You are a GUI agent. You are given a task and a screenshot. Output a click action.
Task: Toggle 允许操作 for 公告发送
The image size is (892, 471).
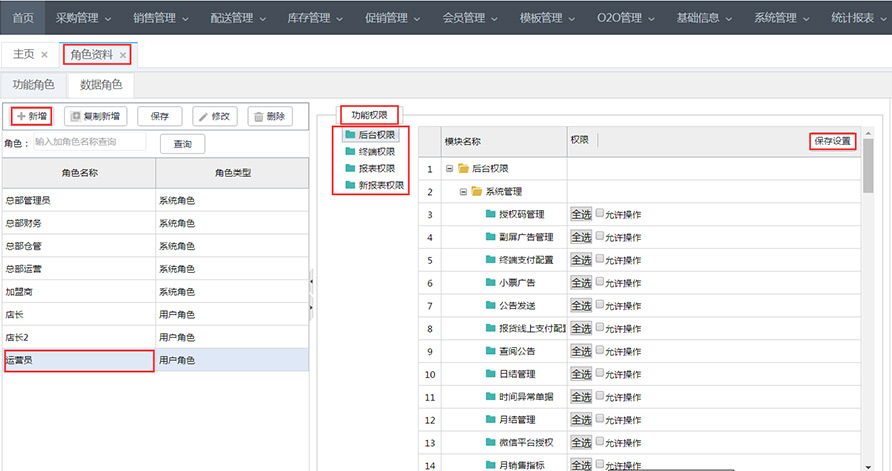[x=600, y=304]
